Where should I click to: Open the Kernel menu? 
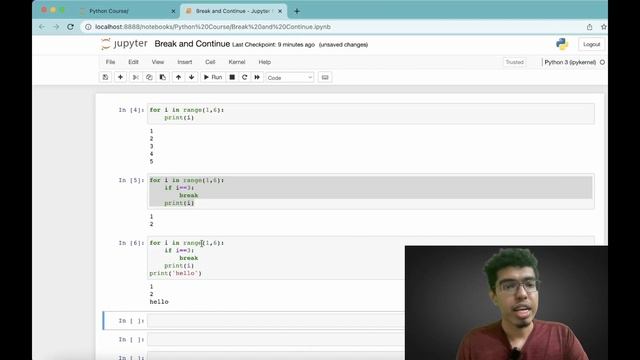coord(237,62)
